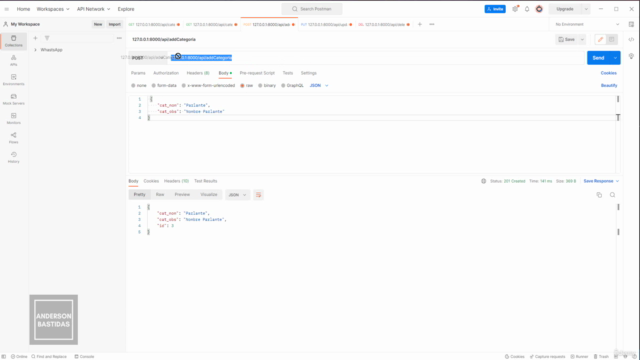
Task: Switch to the Authorization tab
Action: coord(166,73)
